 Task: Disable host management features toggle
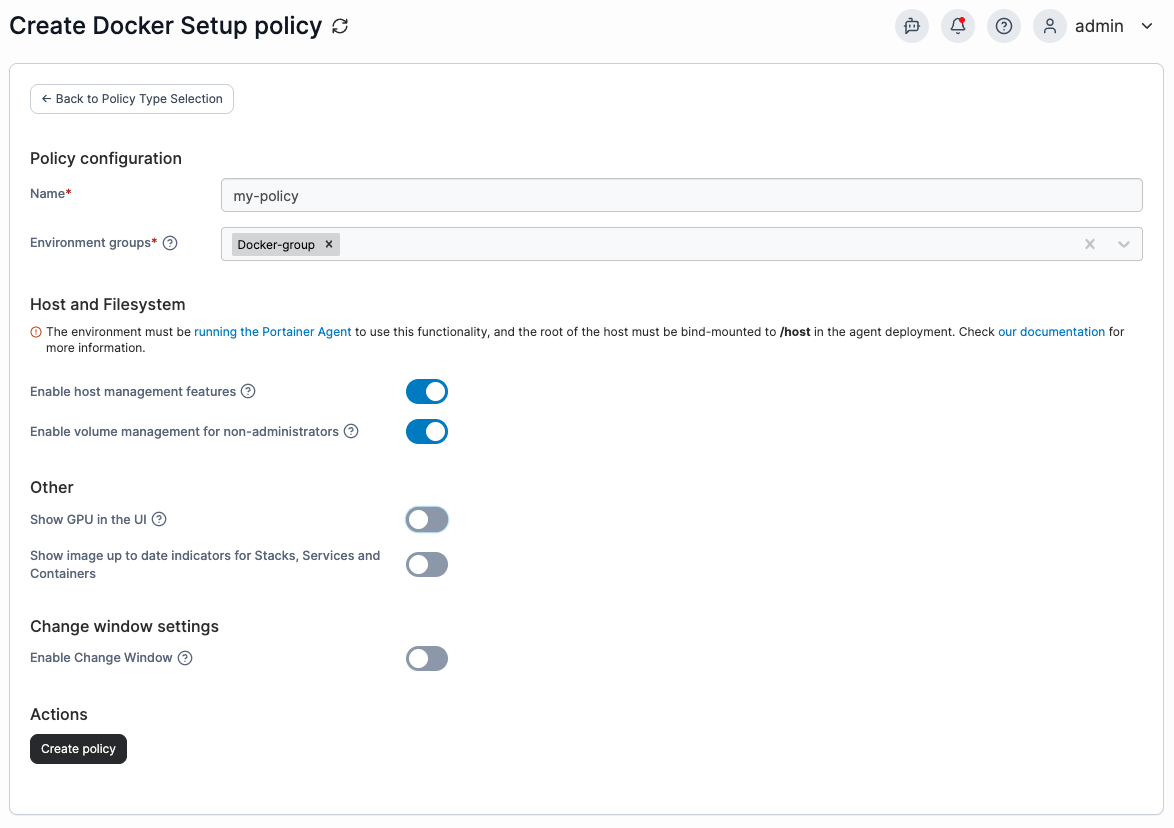(427, 392)
